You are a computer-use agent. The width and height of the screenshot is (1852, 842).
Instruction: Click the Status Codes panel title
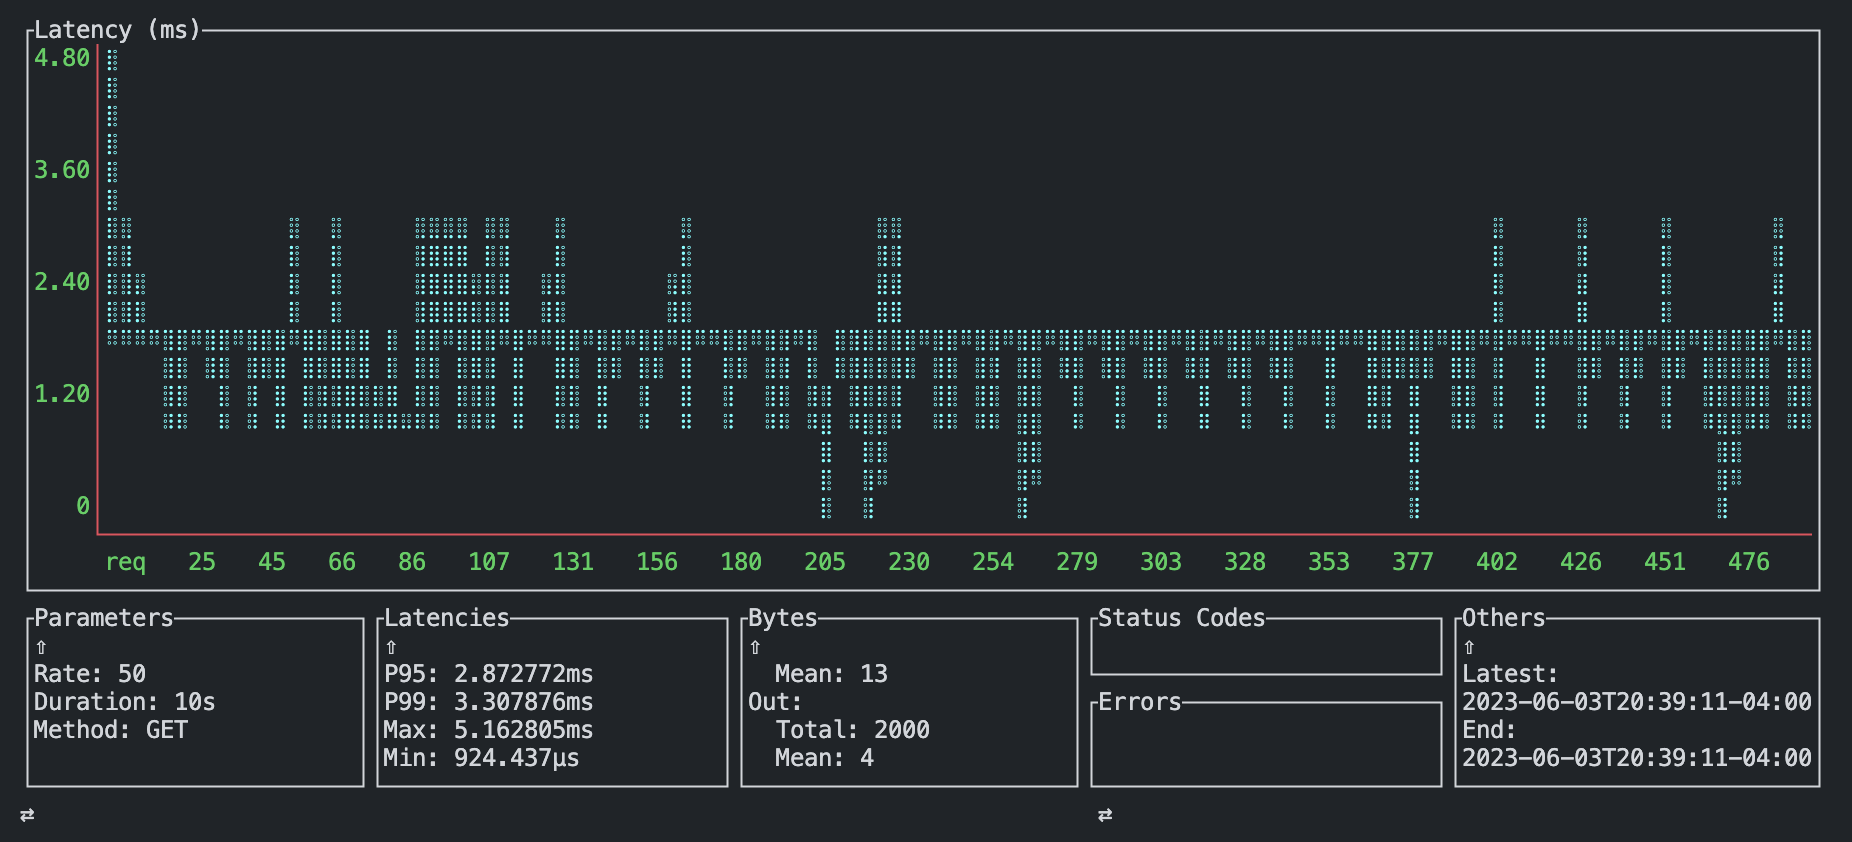coord(1182,618)
